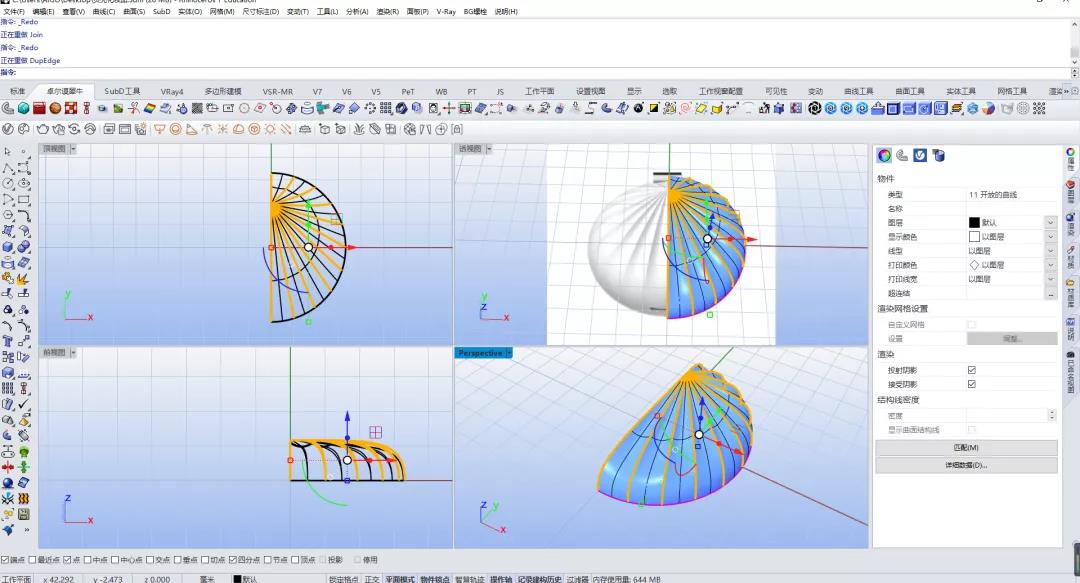The width and height of the screenshot is (1080, 583).
Task: Switch to the 多边形建模 toolbar tab
Action: 222,91
